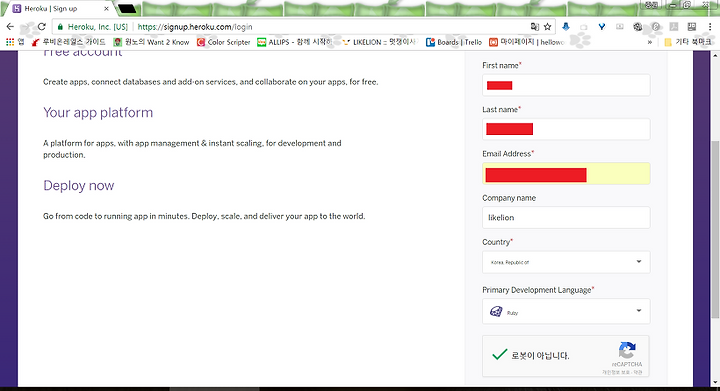This screenshot has height=391, width=720.
Task: Click the 'Create apps, connect databases' paragraph
Action: pos(210,82)
